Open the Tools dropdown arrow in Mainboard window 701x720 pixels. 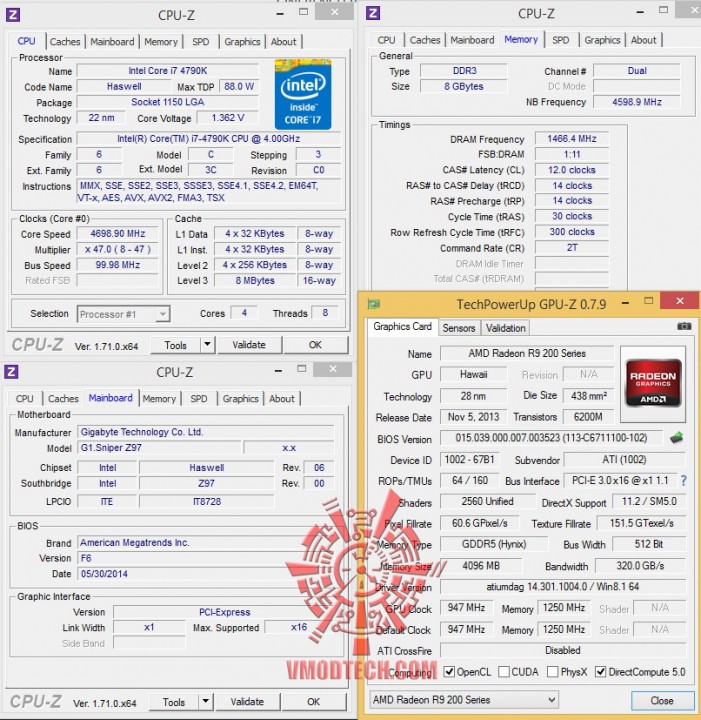click(206, 701)
